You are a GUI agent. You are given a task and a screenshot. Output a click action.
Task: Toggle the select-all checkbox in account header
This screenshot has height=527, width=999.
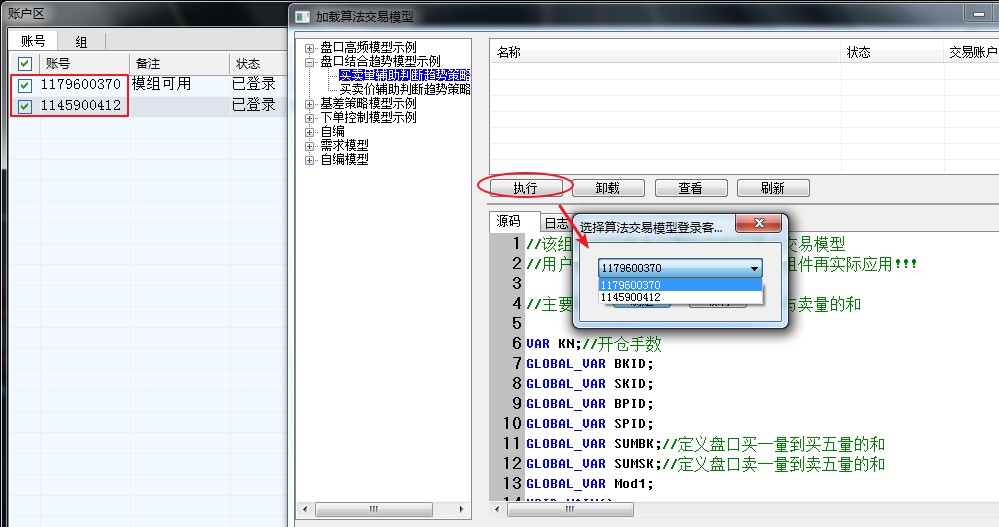pos(25,64)
